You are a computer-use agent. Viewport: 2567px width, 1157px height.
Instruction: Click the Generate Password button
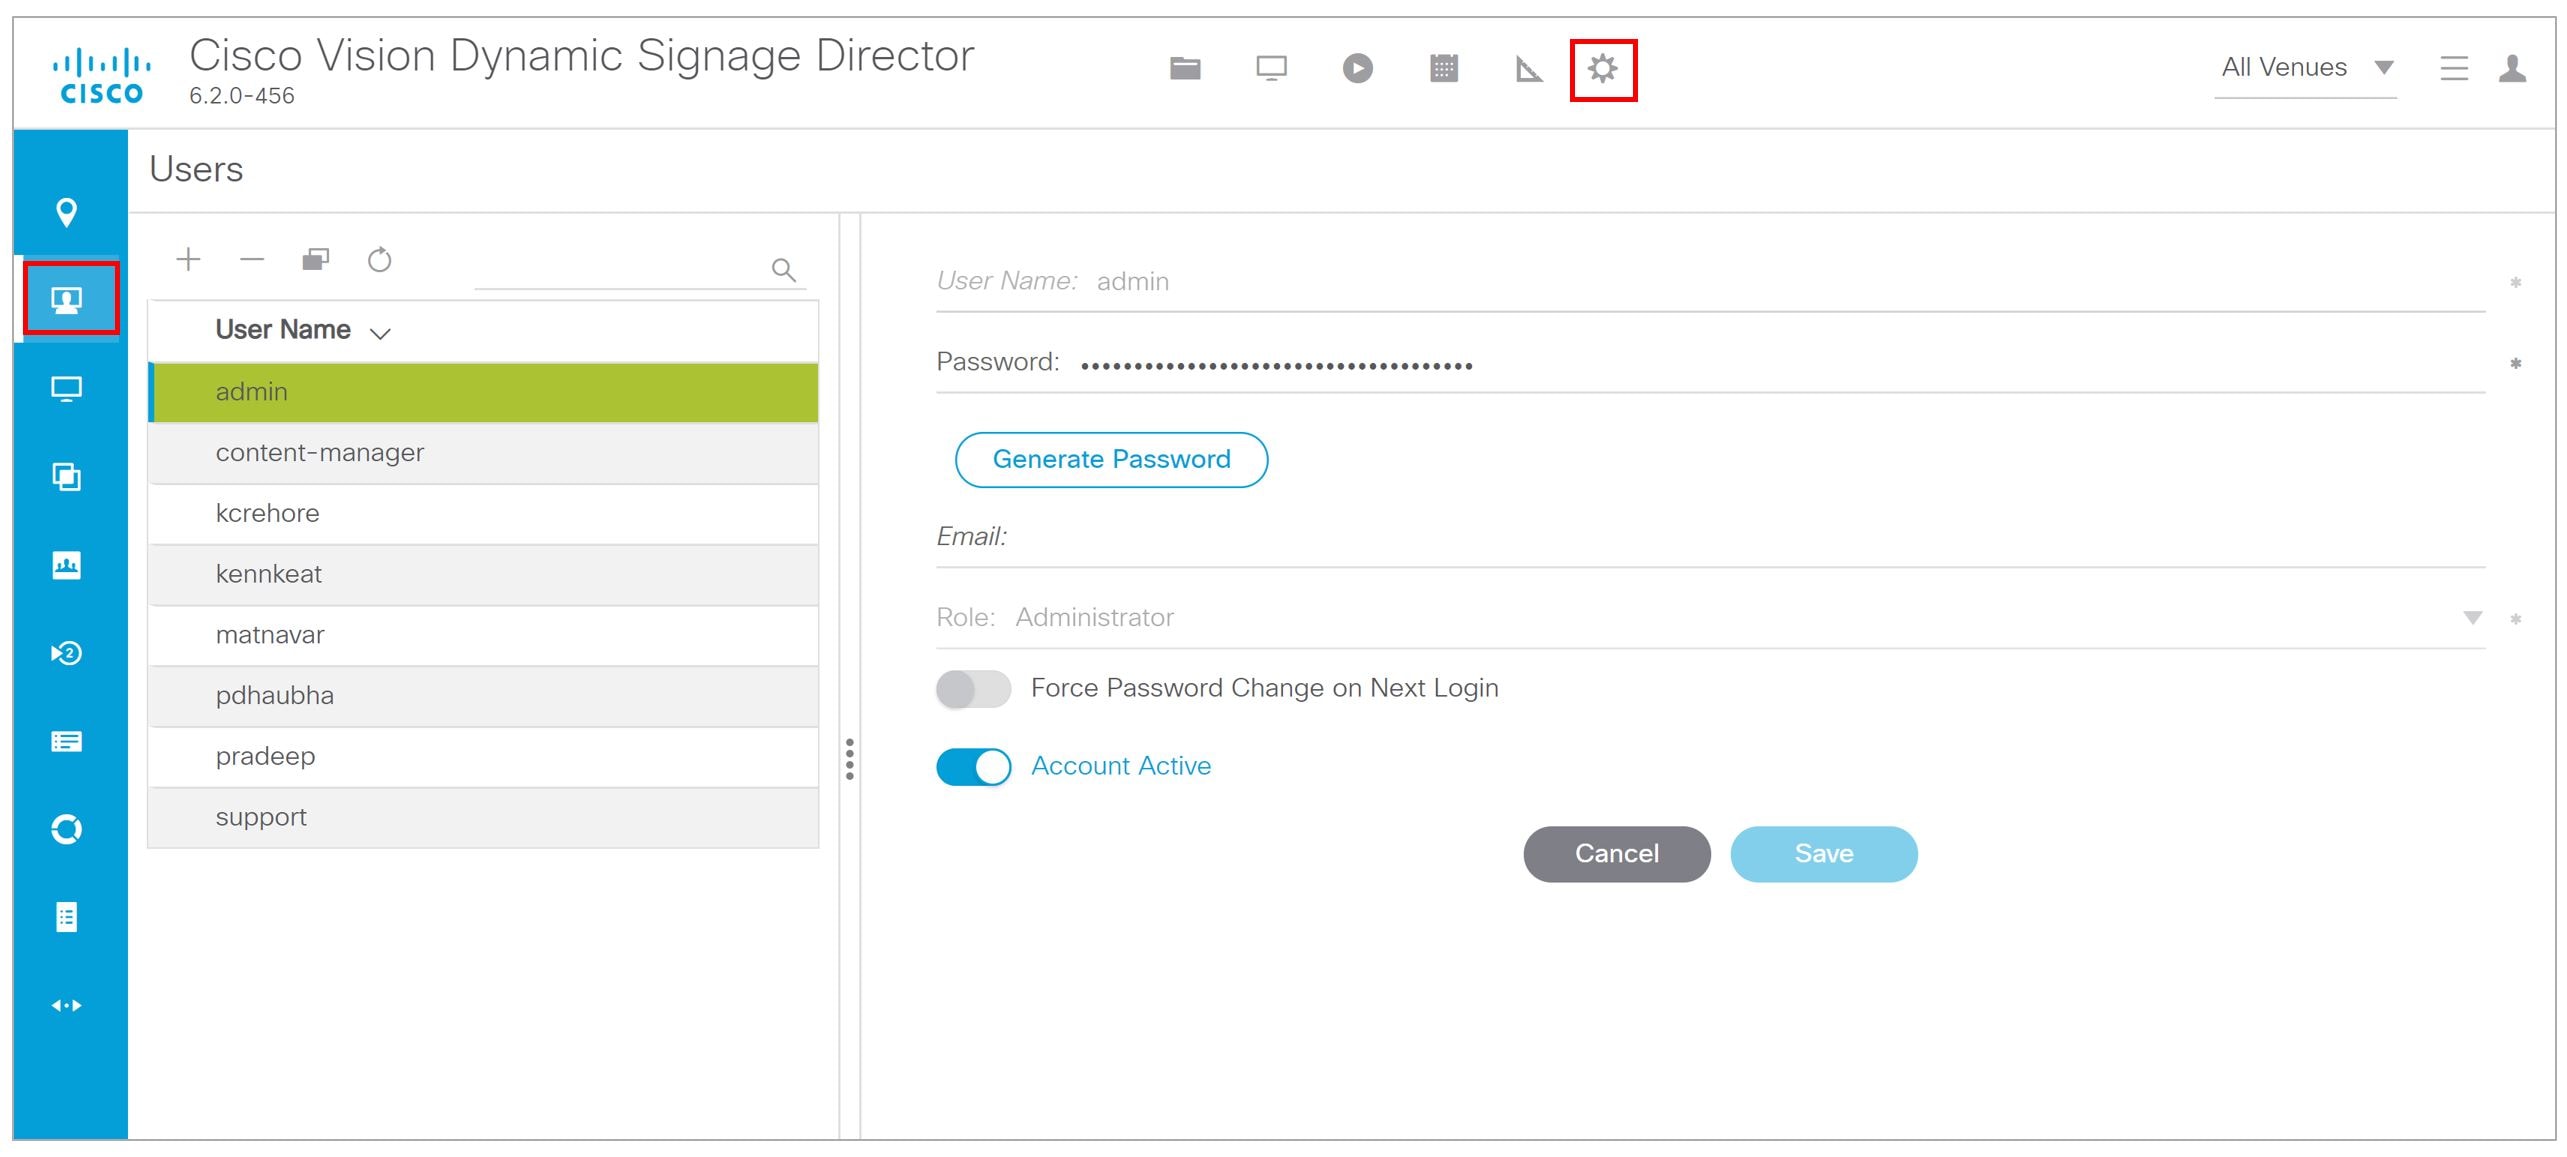pos(1111,459)
